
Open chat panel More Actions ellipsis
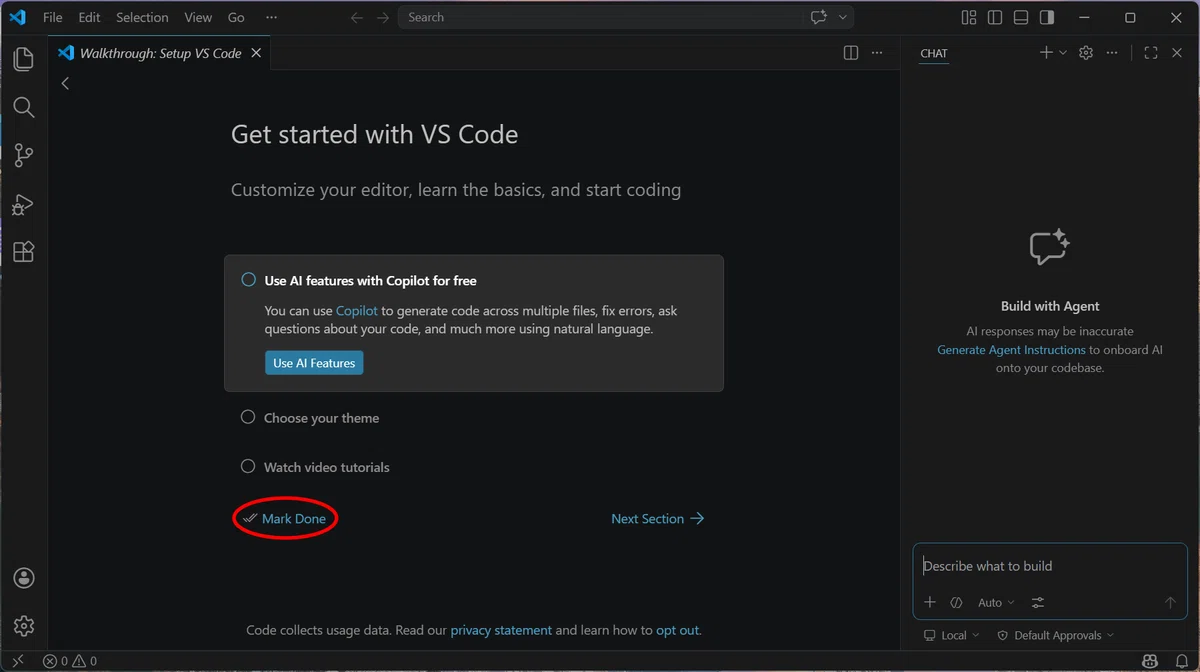pos(1112,53)
